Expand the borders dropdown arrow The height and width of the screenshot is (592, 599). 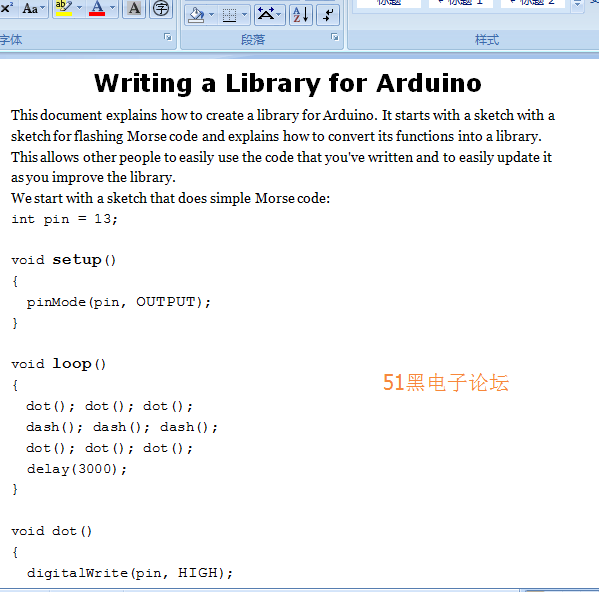tap(244, 15)
